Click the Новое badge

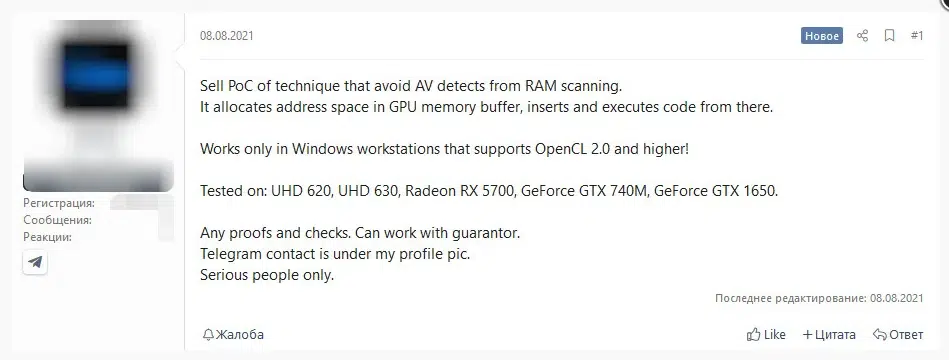tap(821, 36)
